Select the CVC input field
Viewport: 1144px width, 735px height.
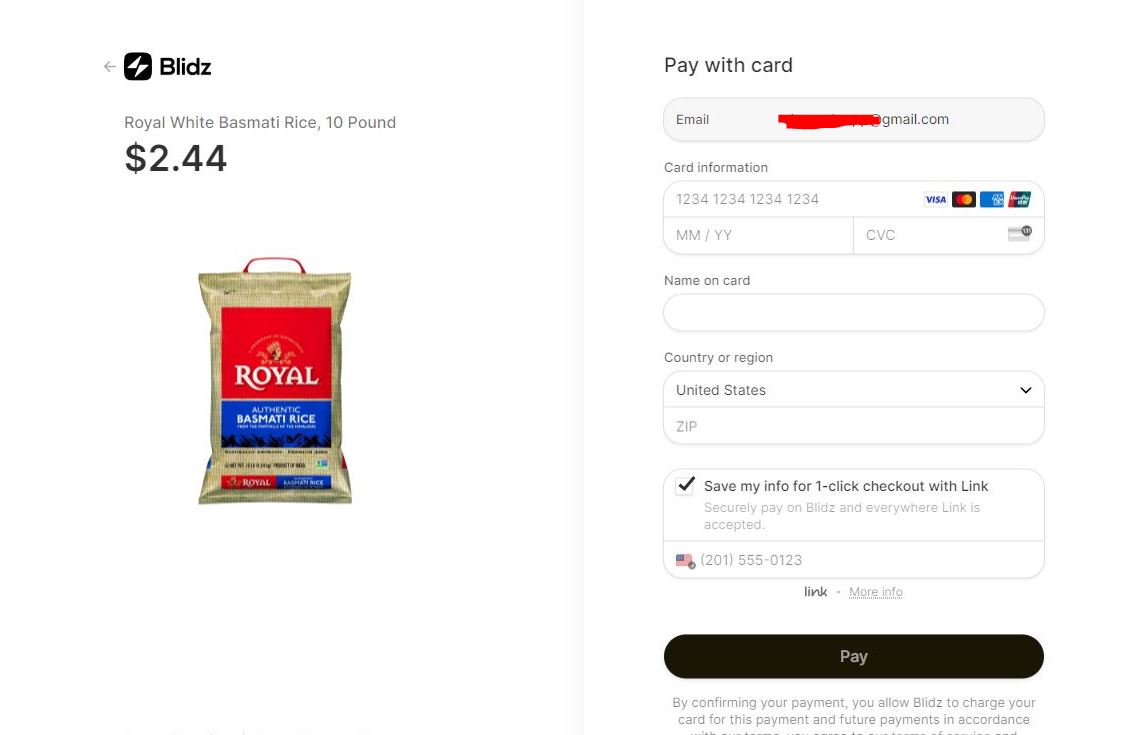point(930,235)
